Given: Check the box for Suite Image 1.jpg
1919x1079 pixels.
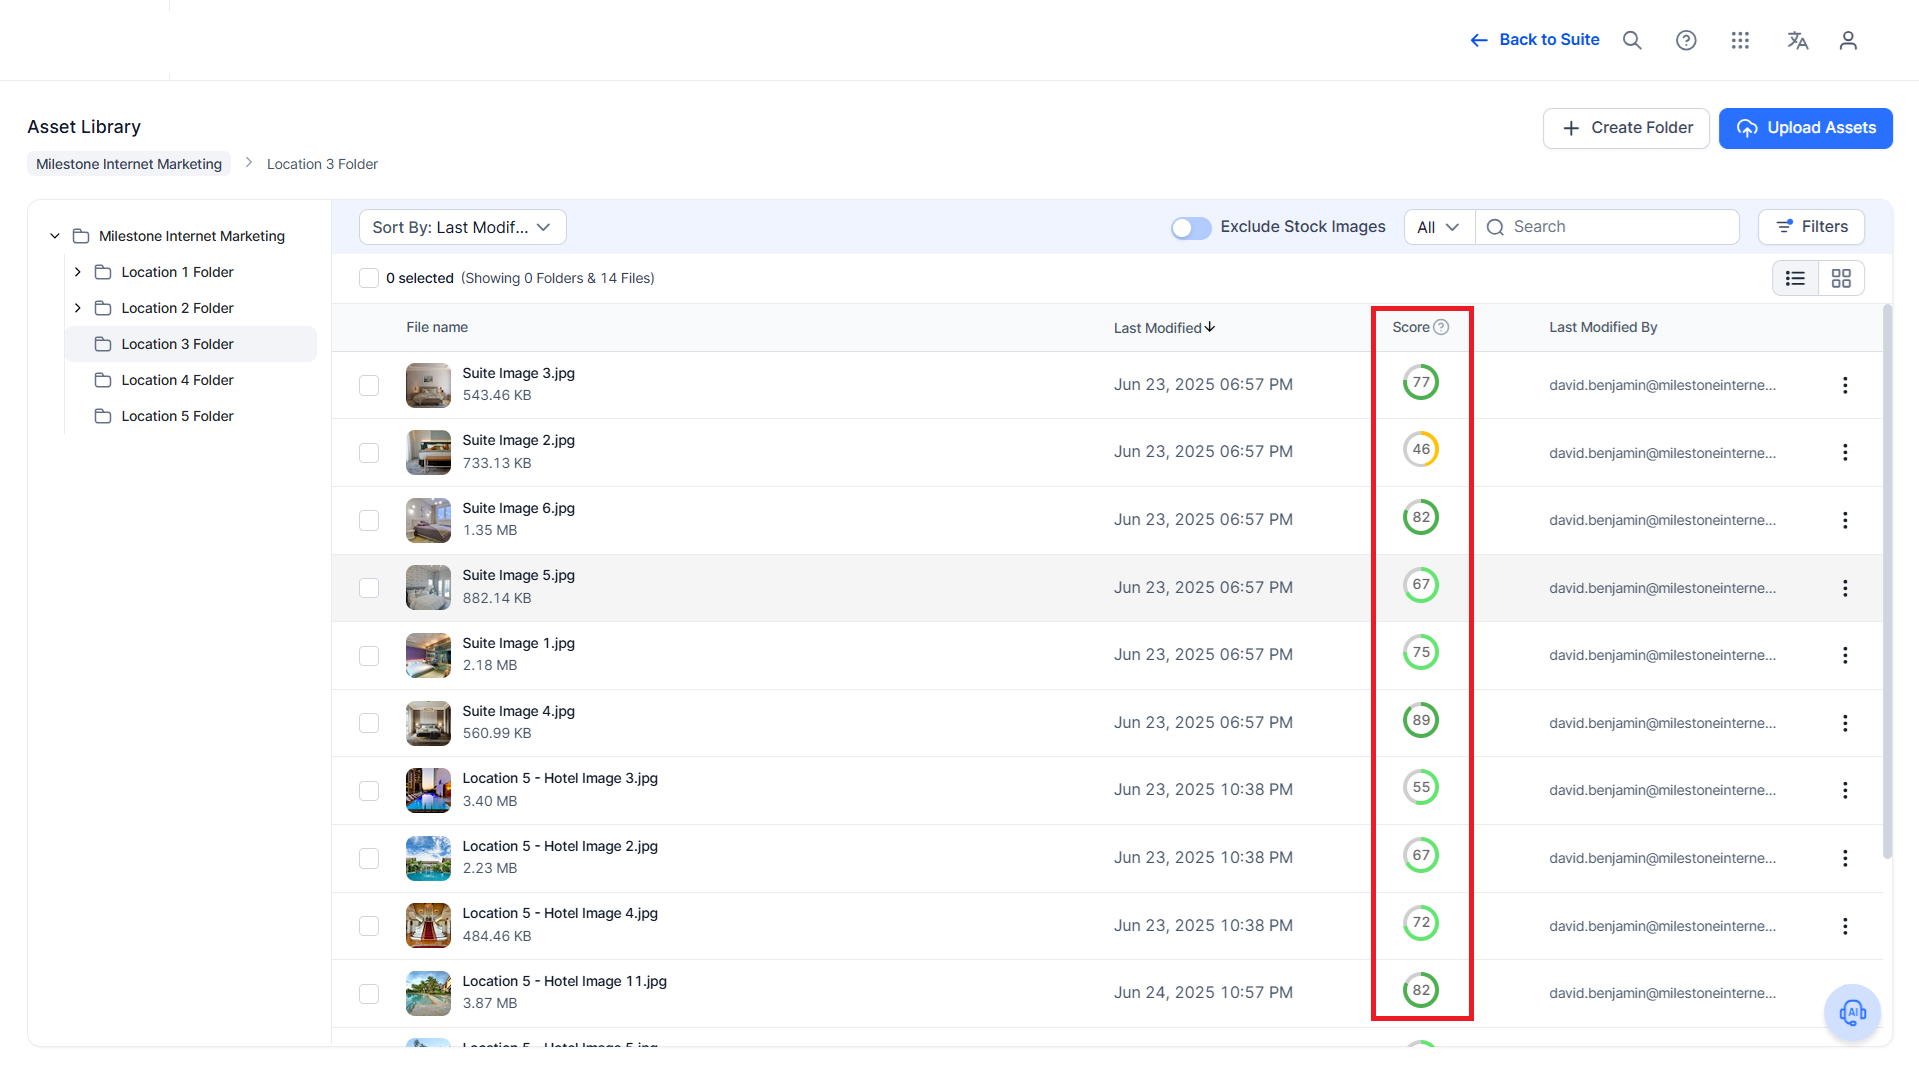Looking at the screenshot, I should [369, 656].
